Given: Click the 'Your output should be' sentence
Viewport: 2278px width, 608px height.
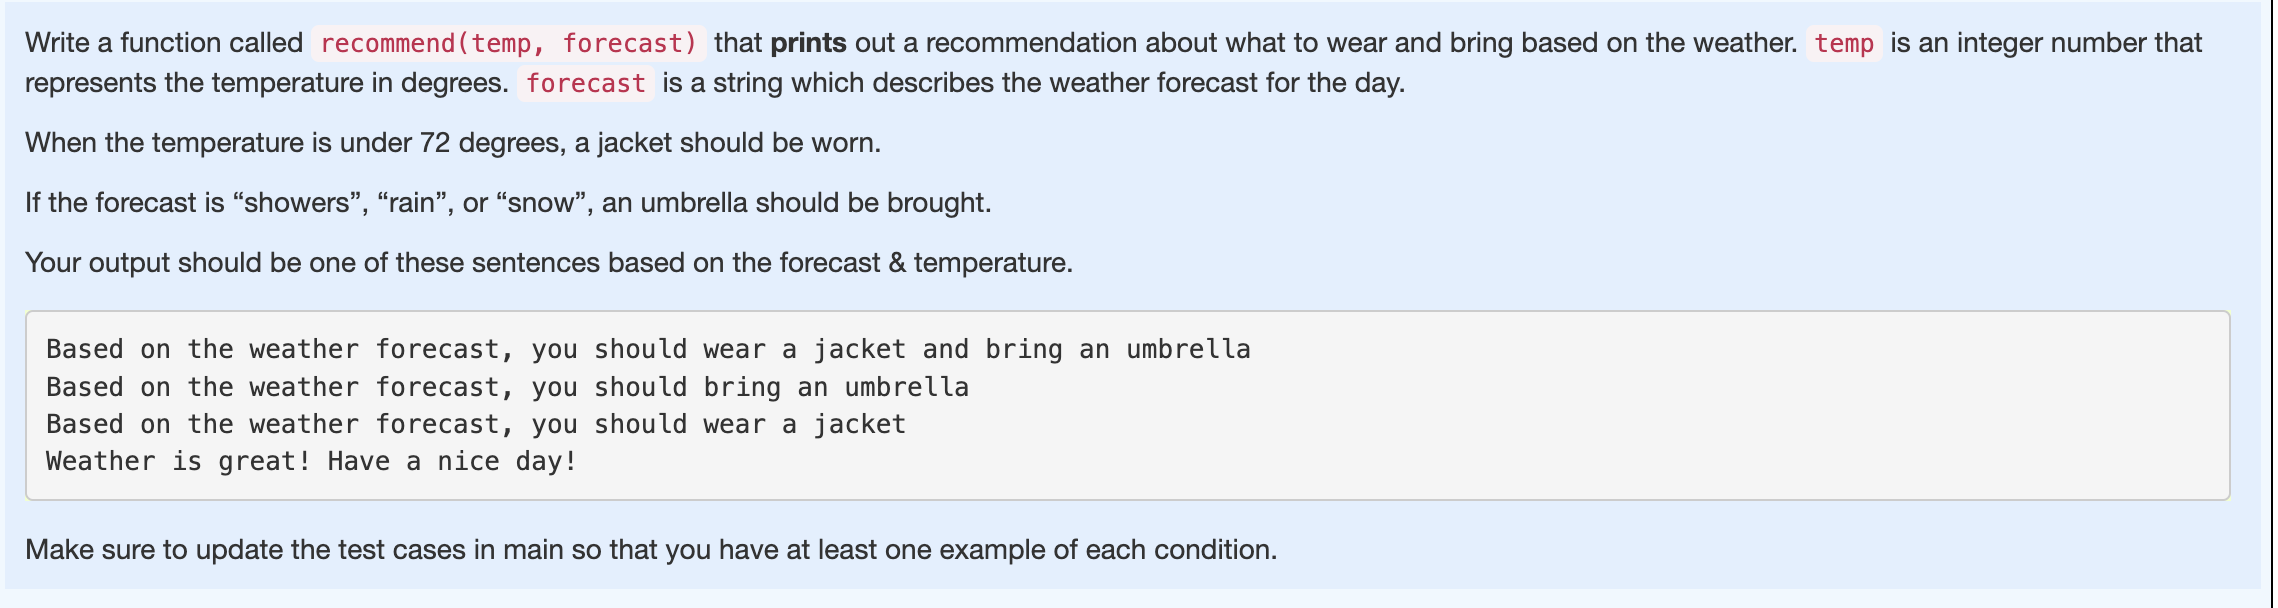Looking at the screenshot, I should click(549, 263).
